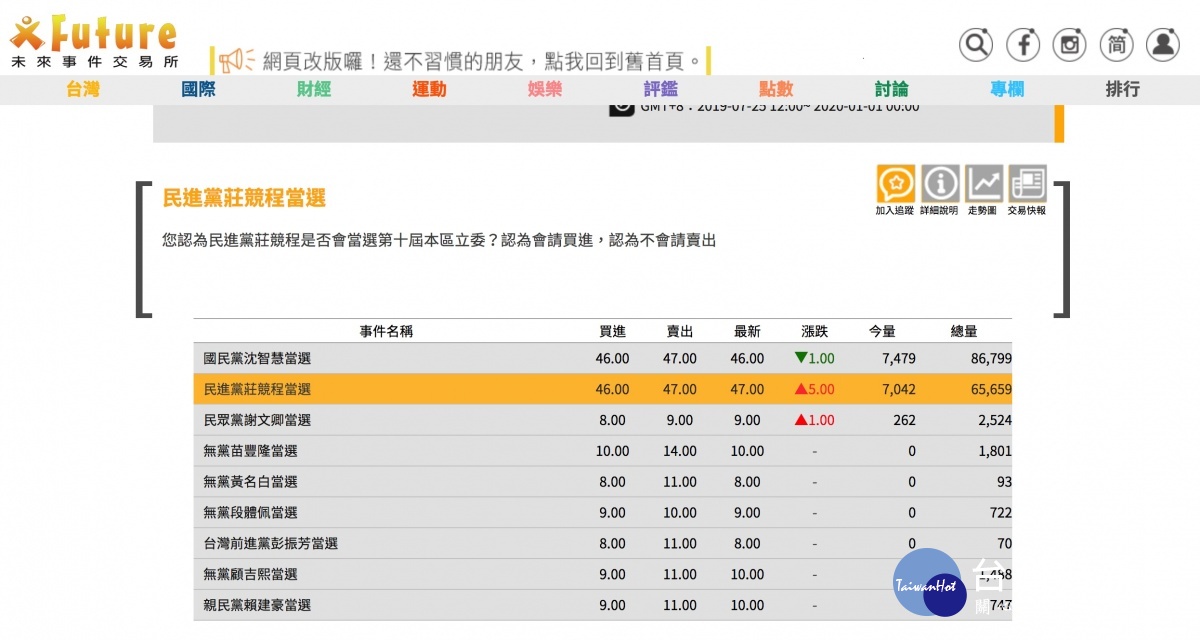Viewport: 1200px width, 640px height.
Task: Click the 賣出 column header
Action: [680, 331]
